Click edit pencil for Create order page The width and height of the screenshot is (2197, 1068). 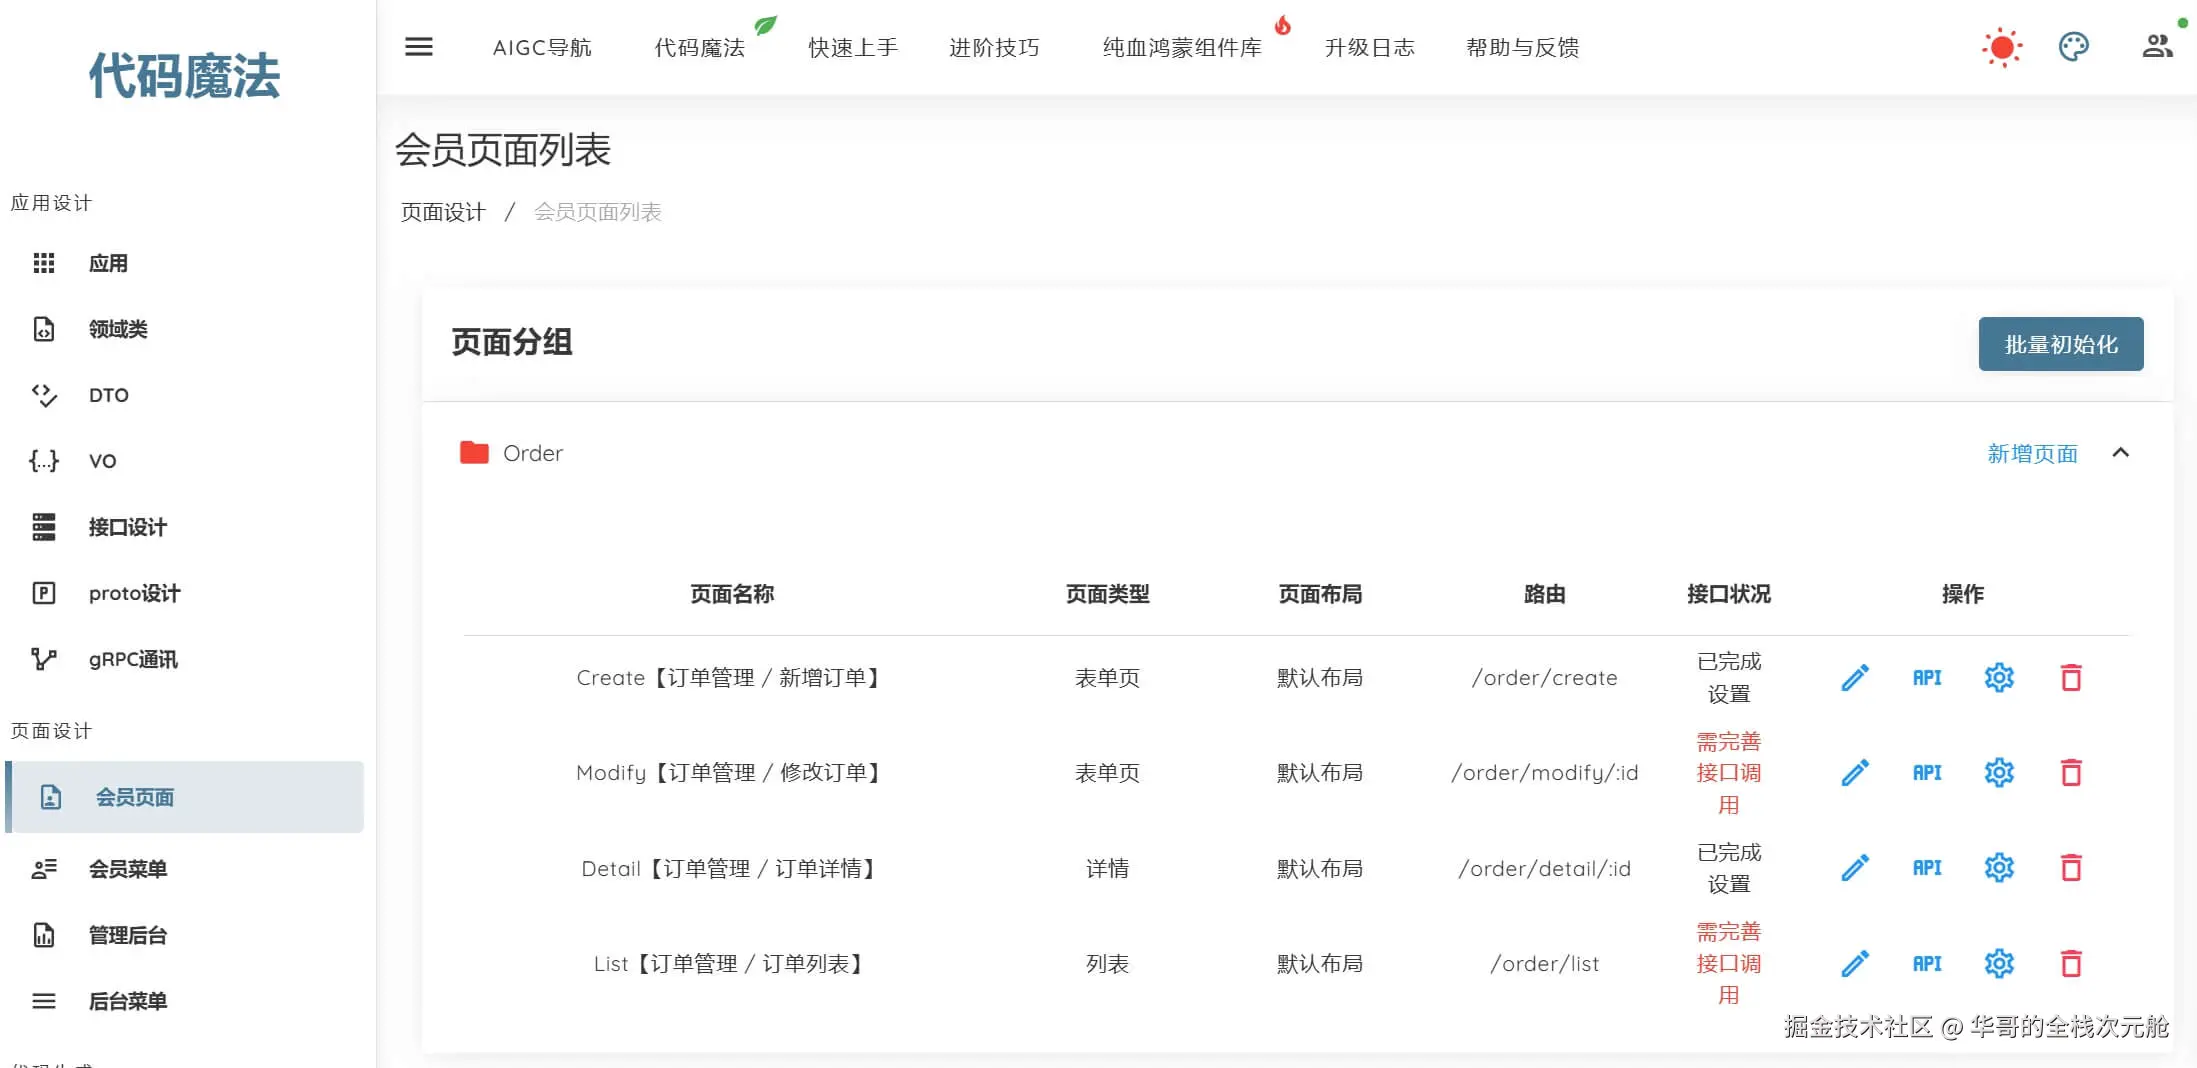click(x=1855, y=678)
